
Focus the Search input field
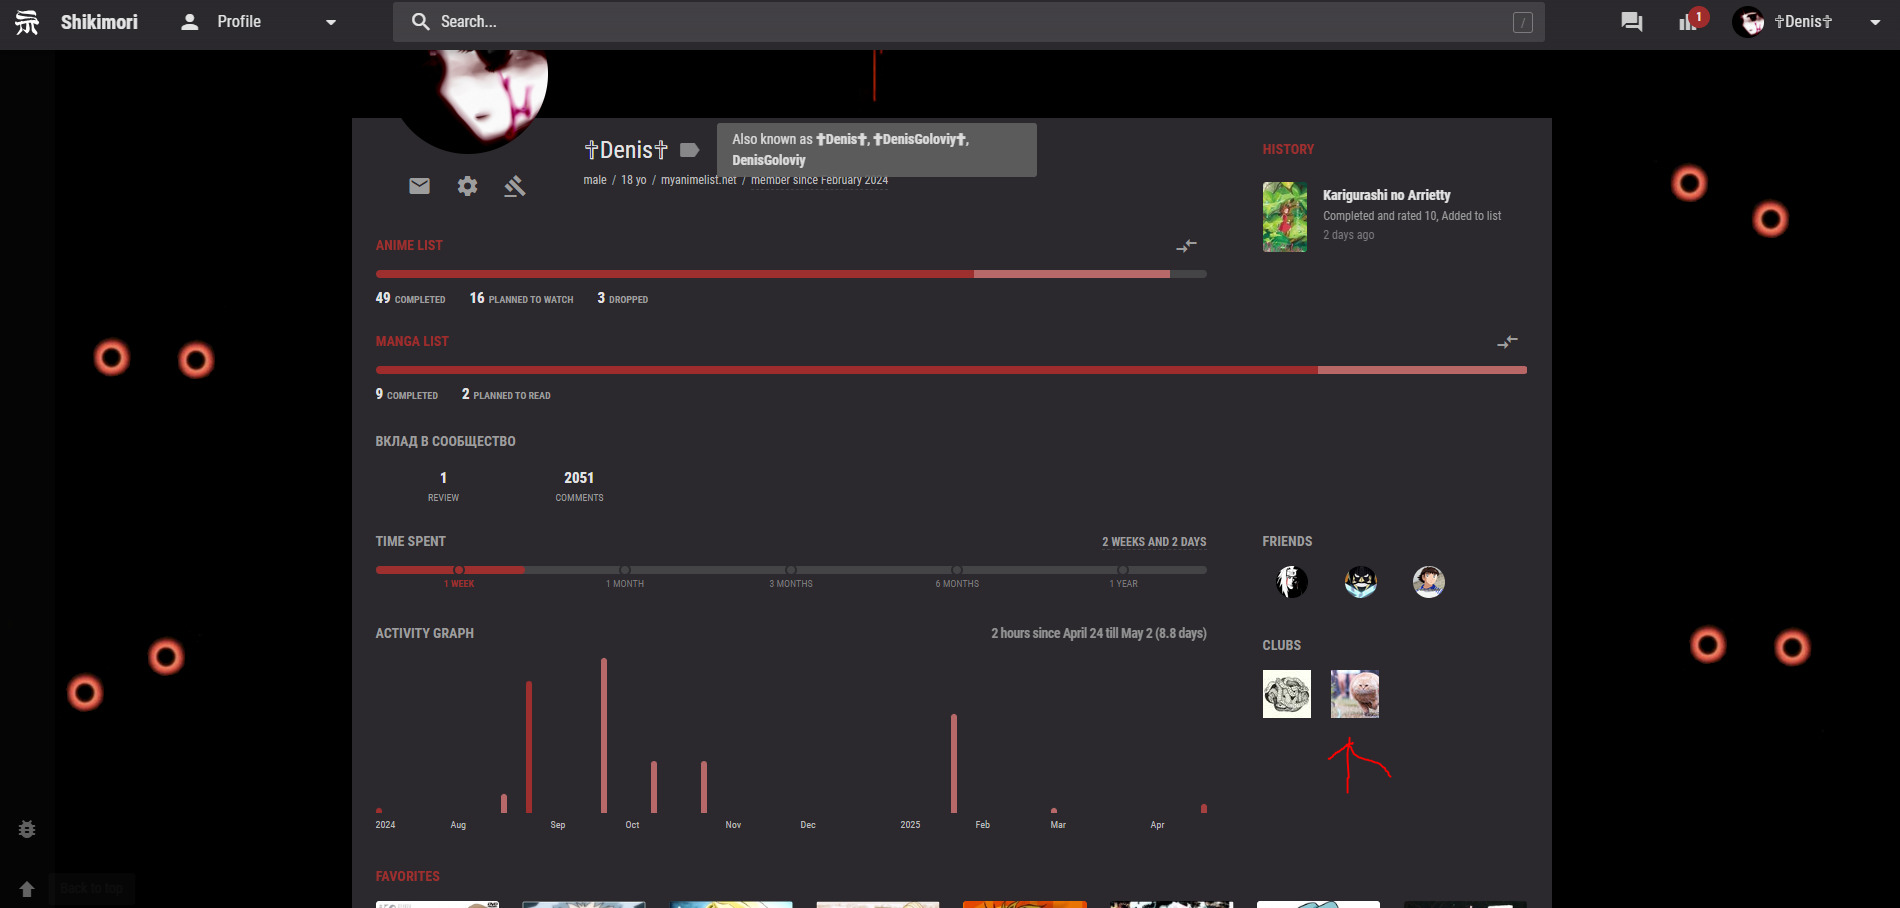tap(960, 22)
